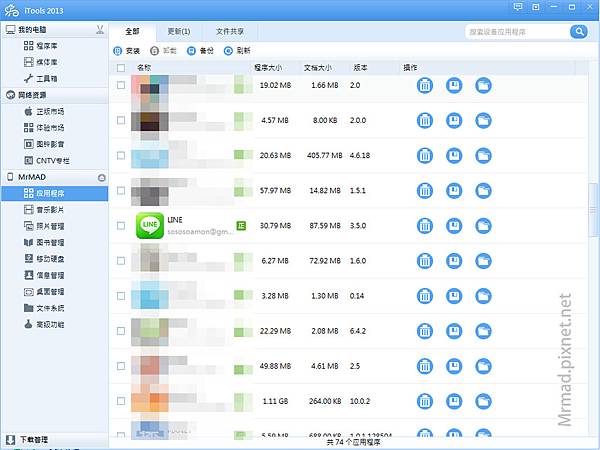Back up the 20.63 MB app via save icon
600x450 pixels.
pyautogui.click(x=454, y=156)
